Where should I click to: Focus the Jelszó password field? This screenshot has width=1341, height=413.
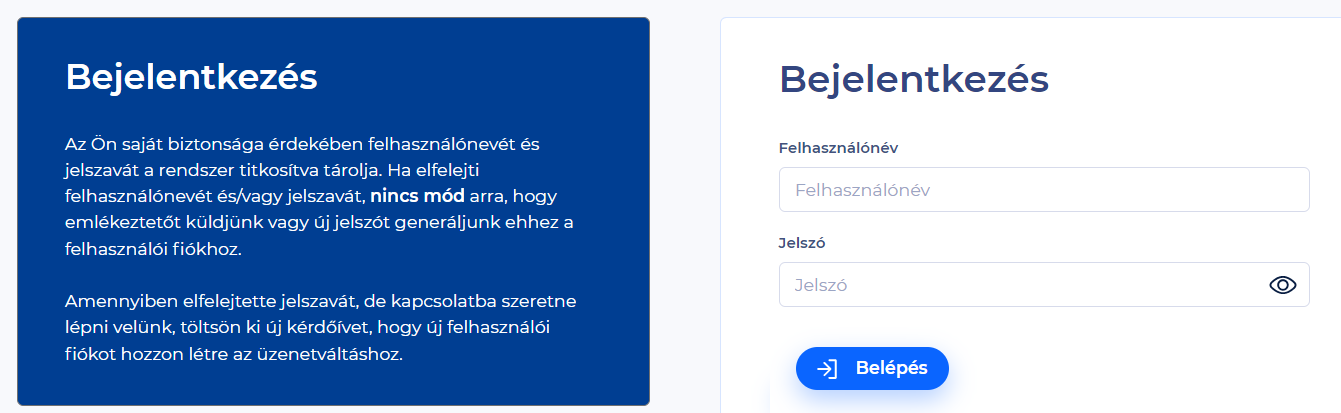(1044, 285)
